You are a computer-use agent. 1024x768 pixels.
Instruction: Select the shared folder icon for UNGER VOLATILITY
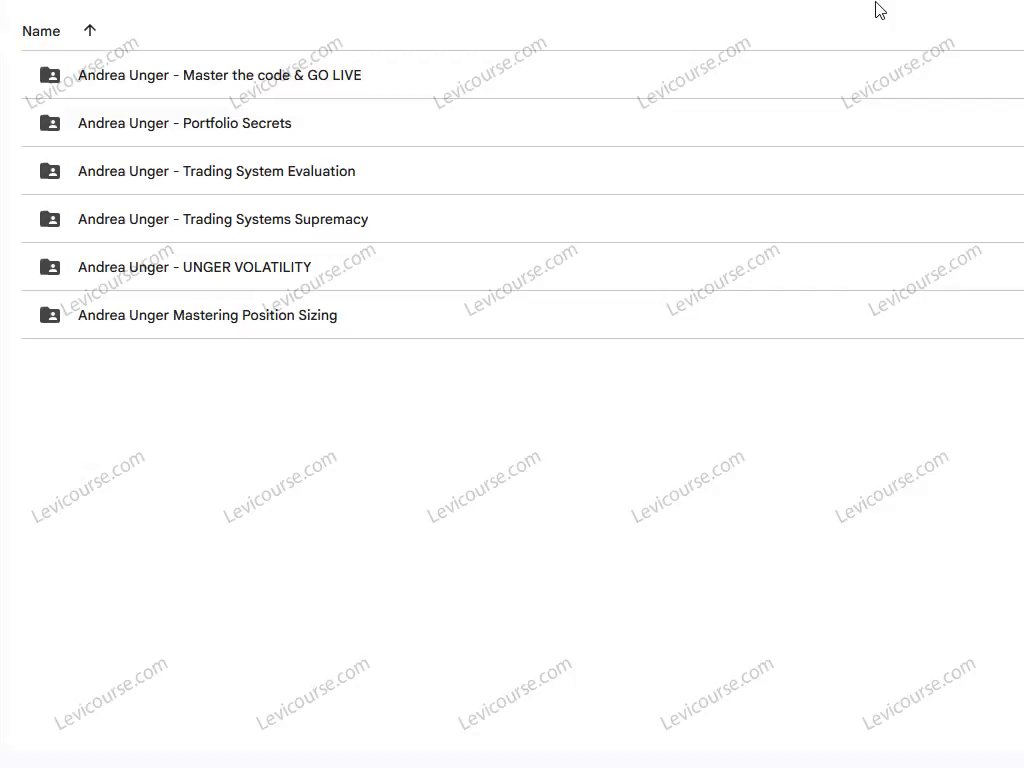click(x=50, y=267)
